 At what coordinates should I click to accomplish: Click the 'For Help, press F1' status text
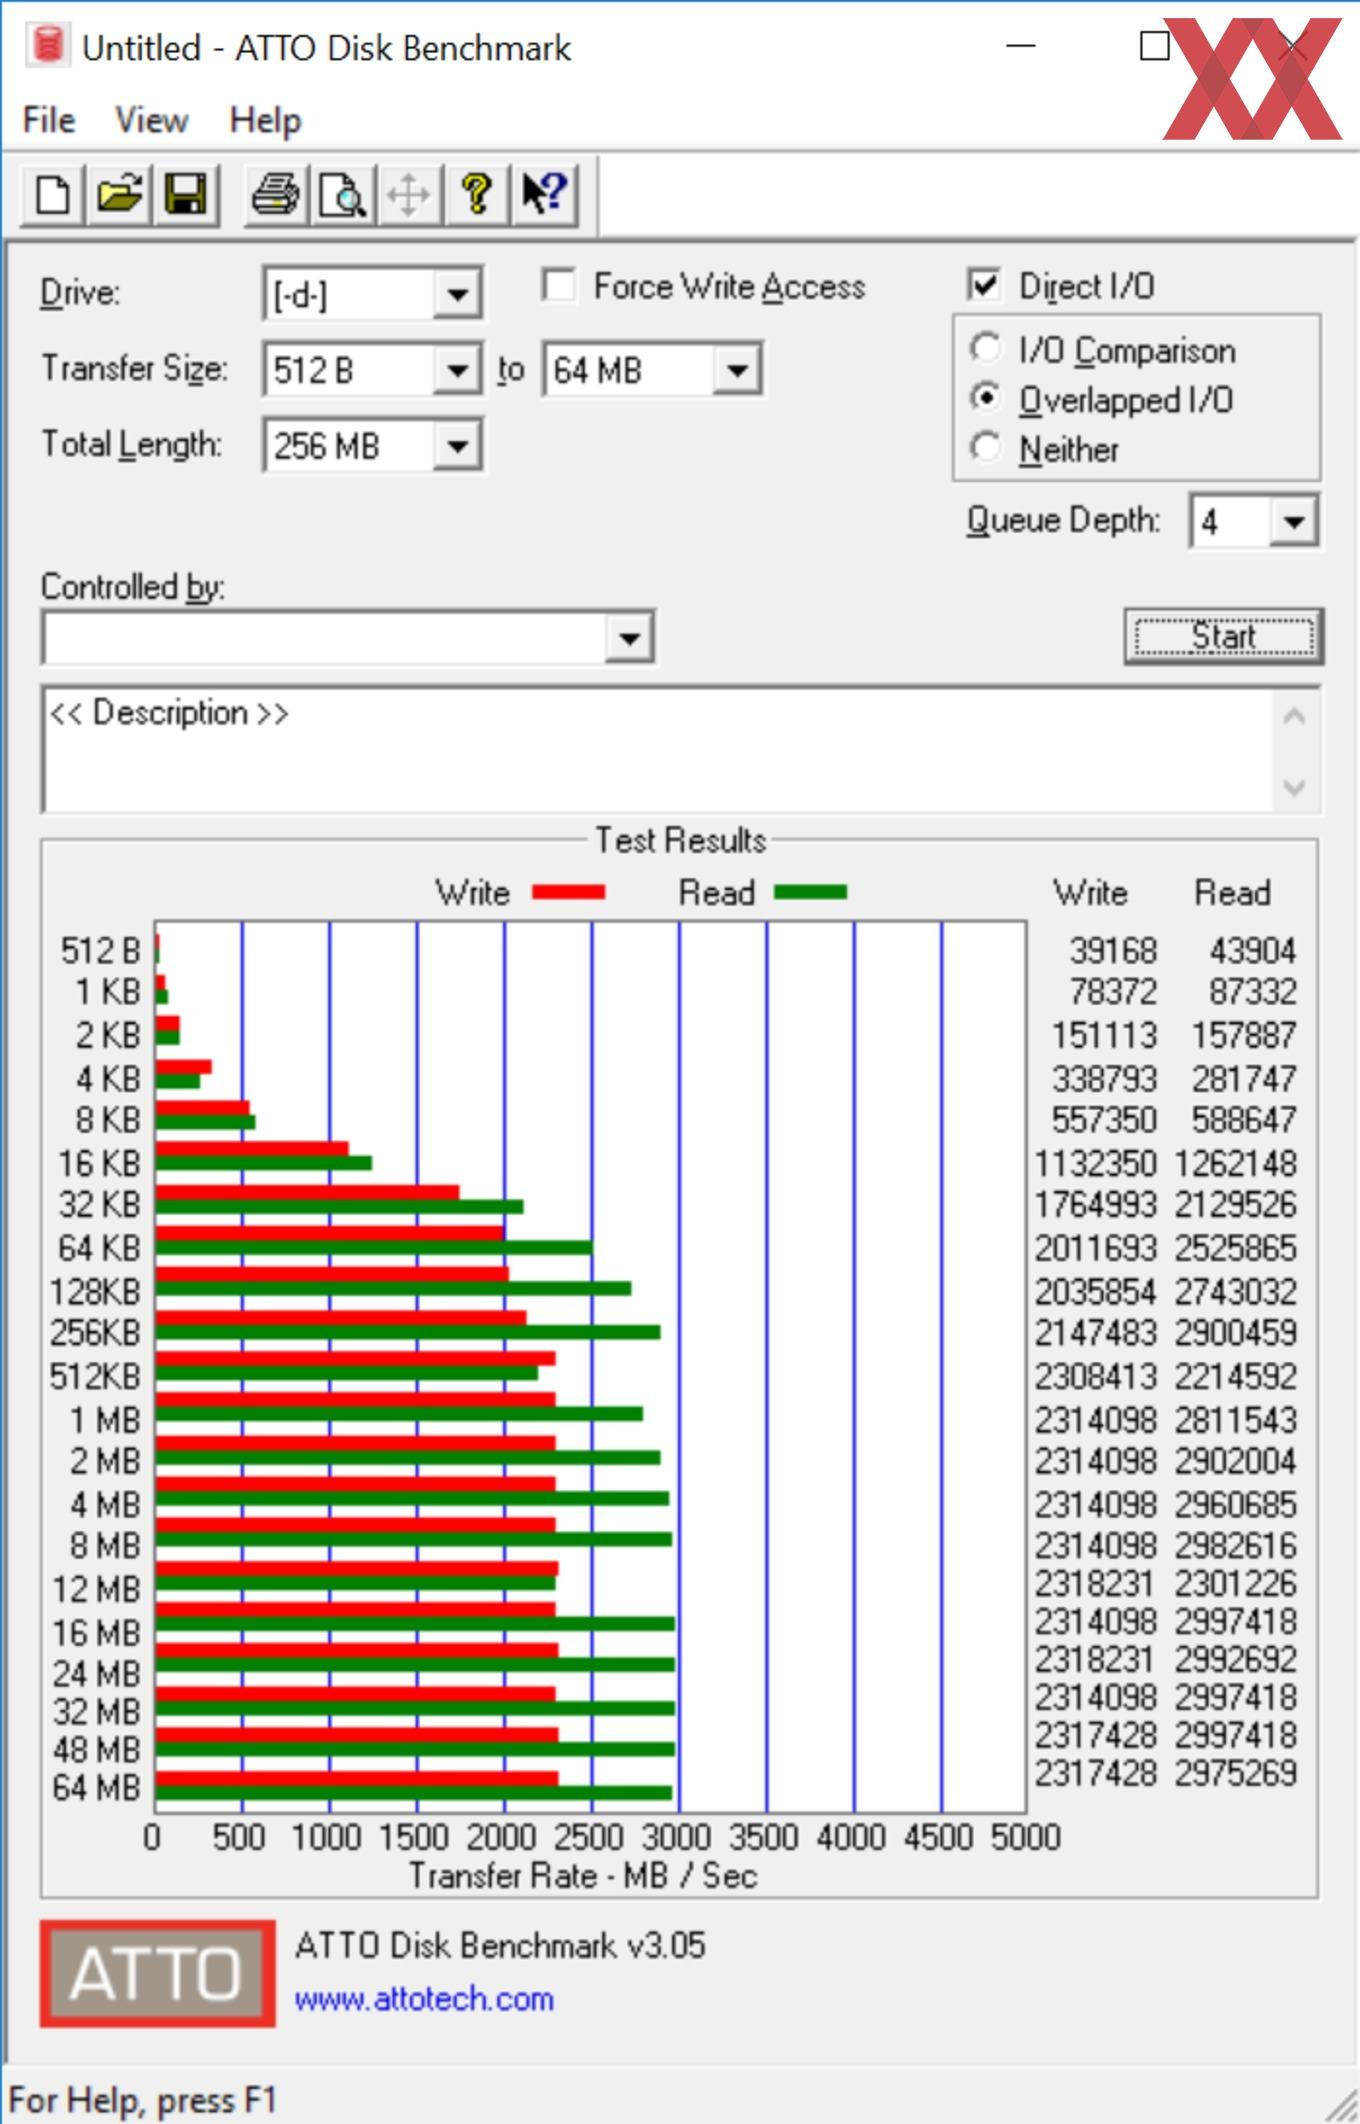[142, 2099]
